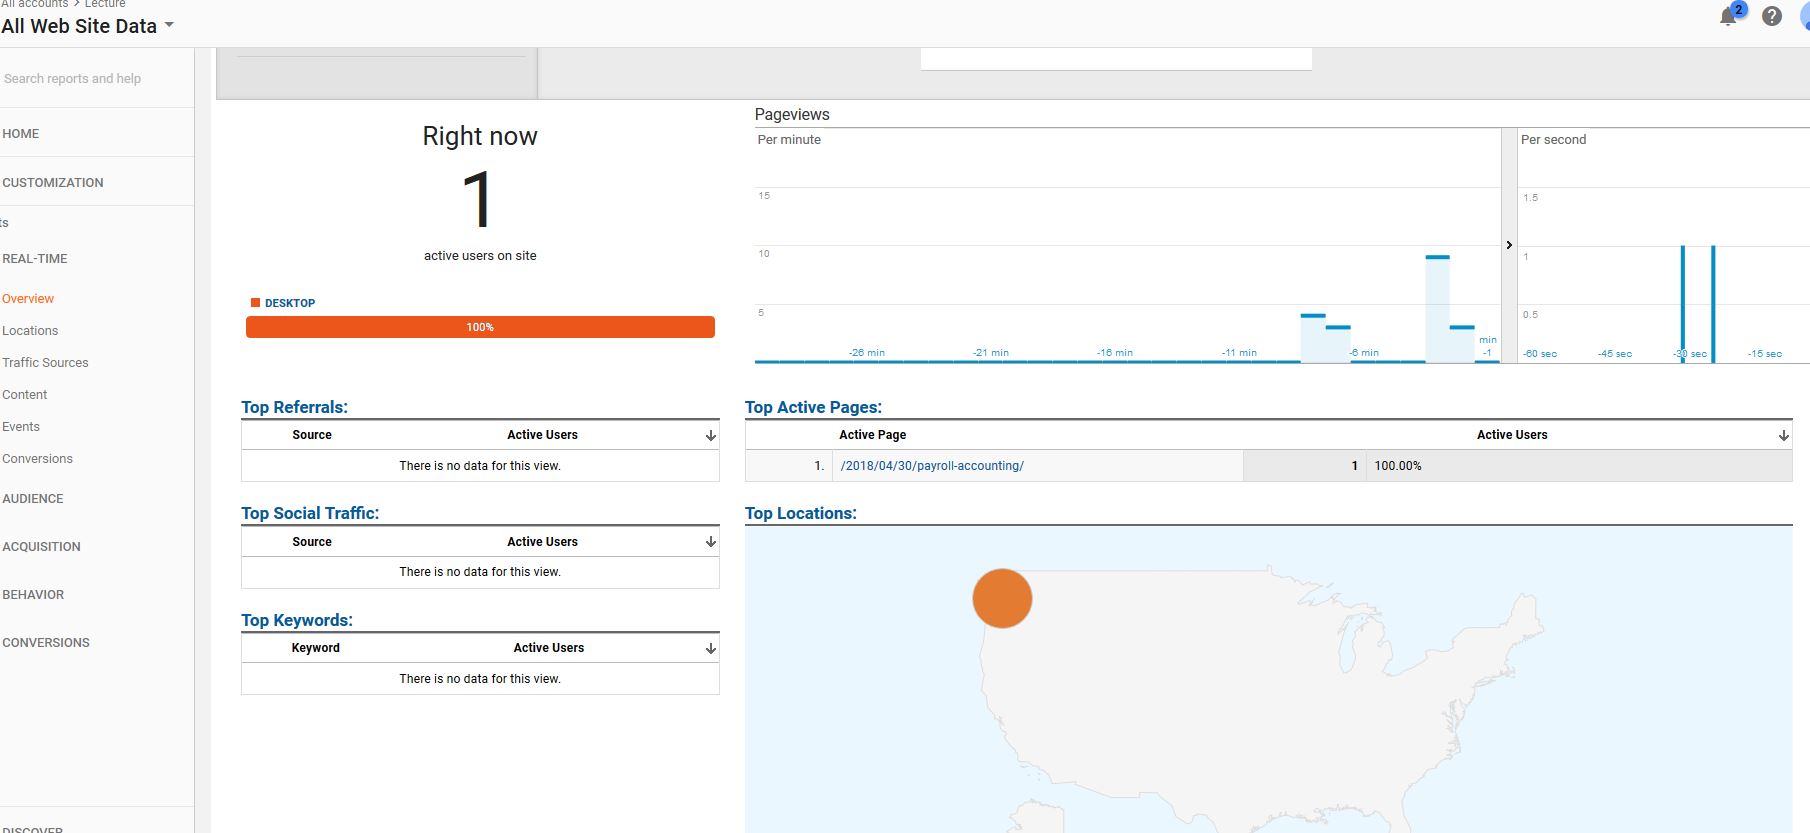The width and height of the screenshot is (1810, 833).
Task: Sort Top Social Traffic by Active Users arrow
Action: (711, 542)
